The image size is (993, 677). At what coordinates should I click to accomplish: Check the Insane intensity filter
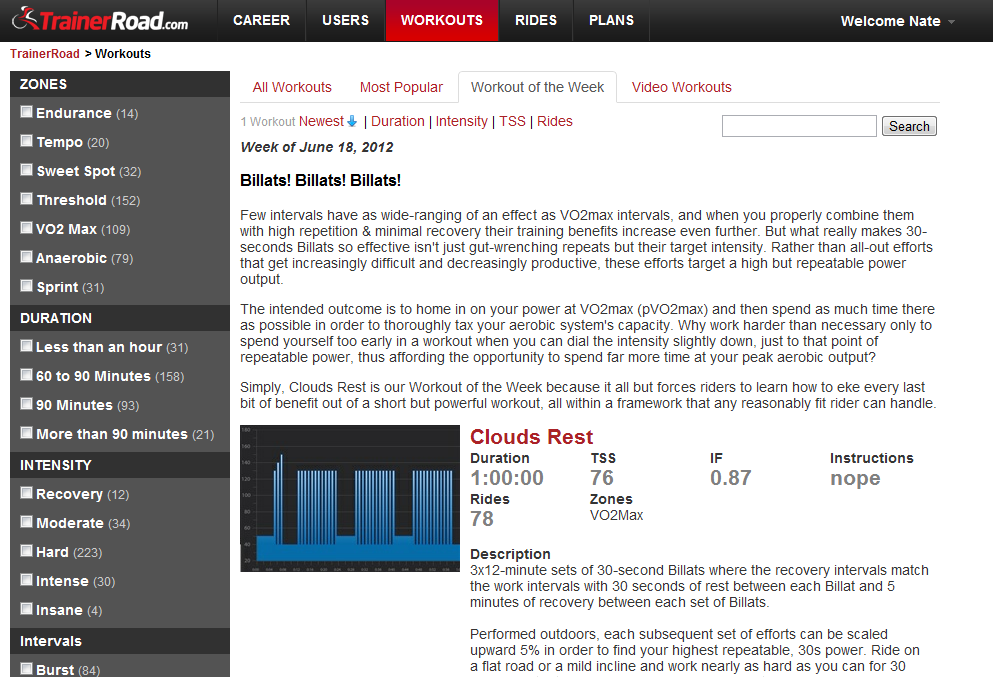pos(27,609)
